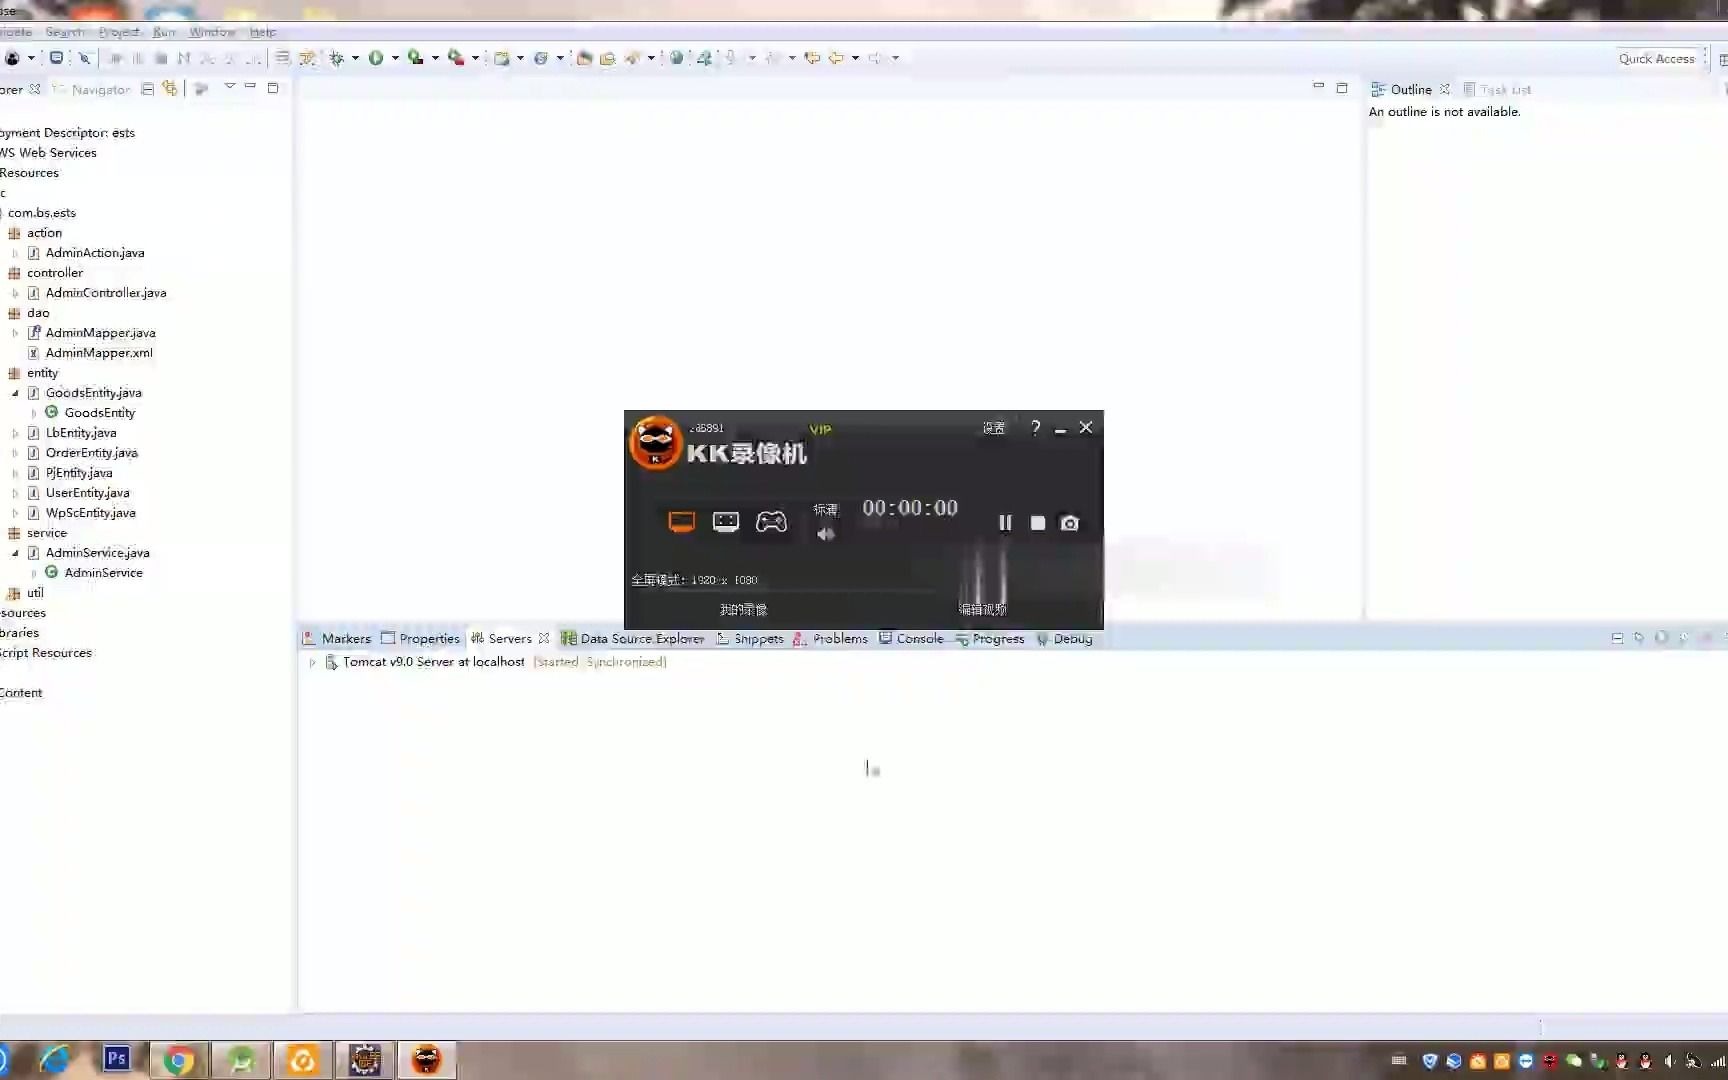This screenshot has width=1728, height=1080.
Task: Switch to the Properties tab
Action: click(420, 639)
